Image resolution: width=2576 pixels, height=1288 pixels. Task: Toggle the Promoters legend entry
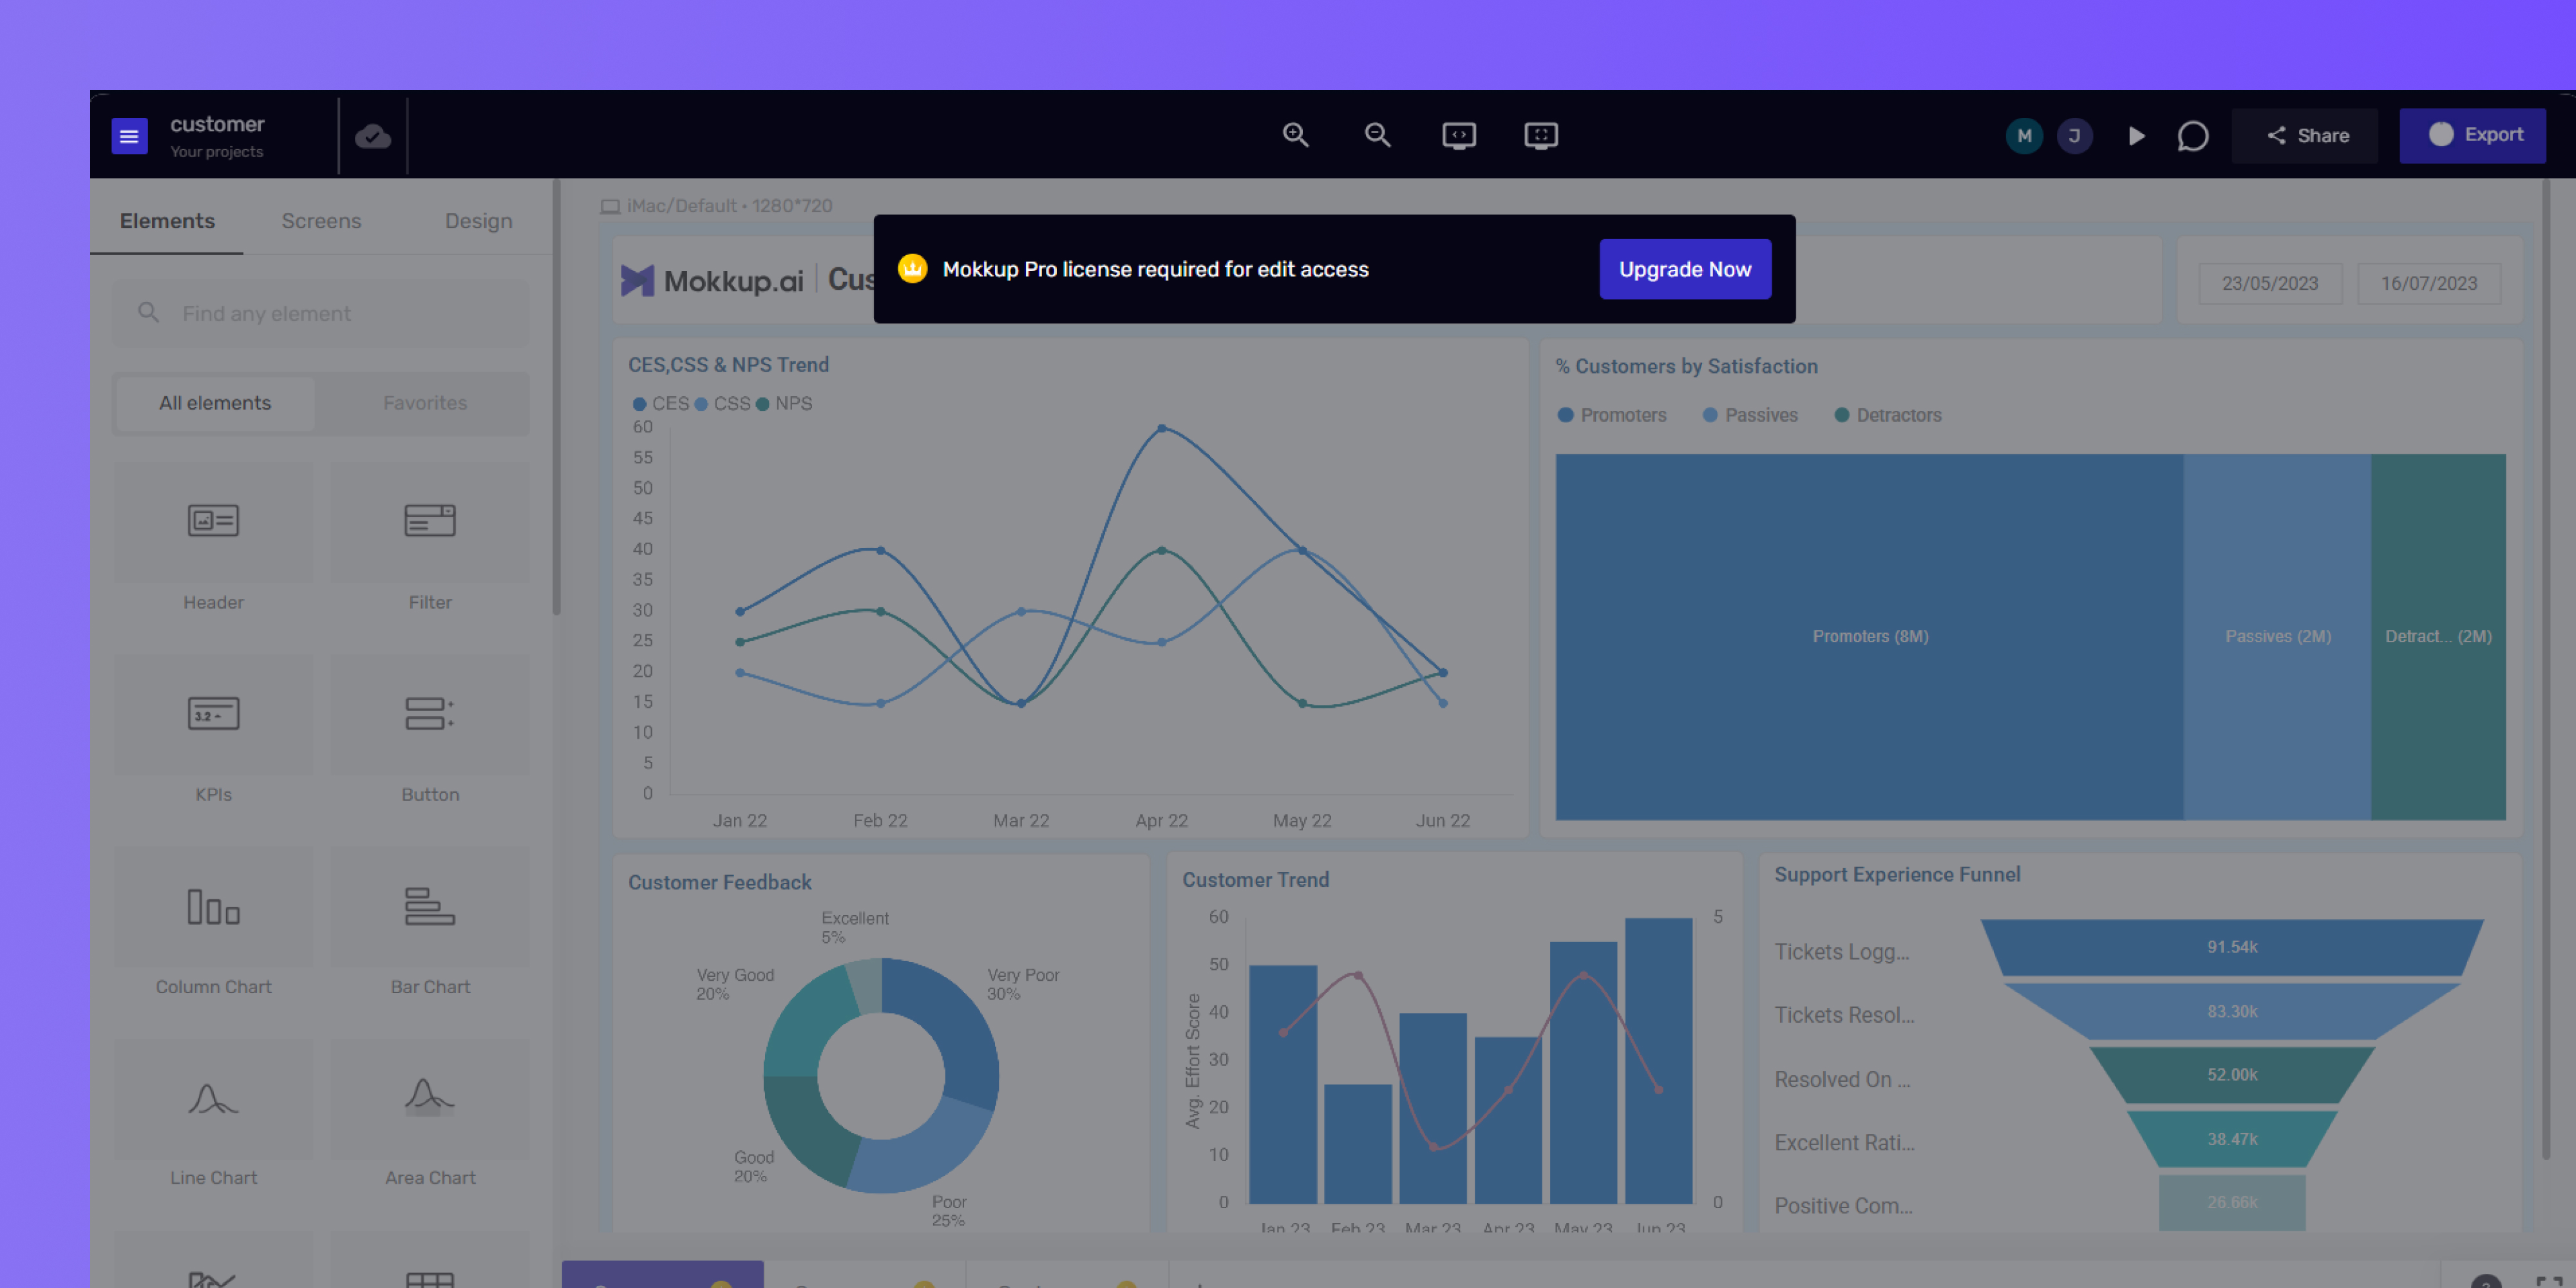[x=1612, y=415]
